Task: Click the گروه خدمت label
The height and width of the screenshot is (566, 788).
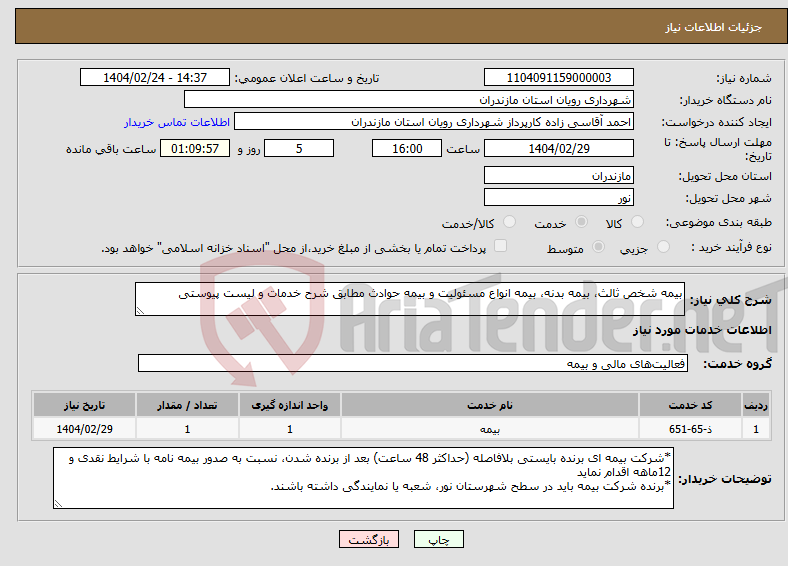Action: [737, 364]
